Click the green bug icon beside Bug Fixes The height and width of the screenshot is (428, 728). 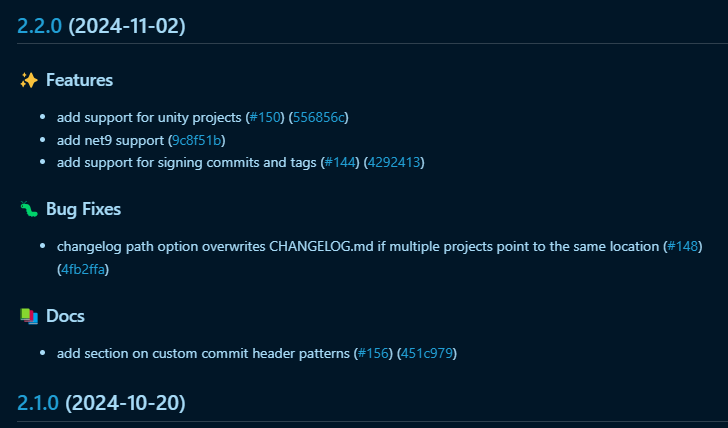(x=29, y=209)
